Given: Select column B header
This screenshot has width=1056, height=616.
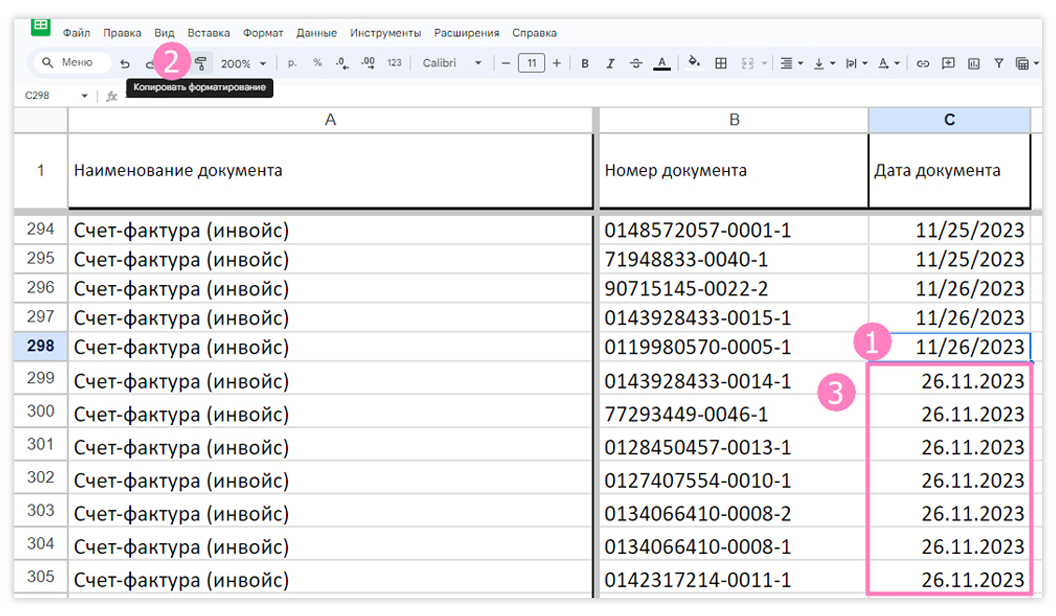Looking at the screenshot, I should [x=734, y=120].
